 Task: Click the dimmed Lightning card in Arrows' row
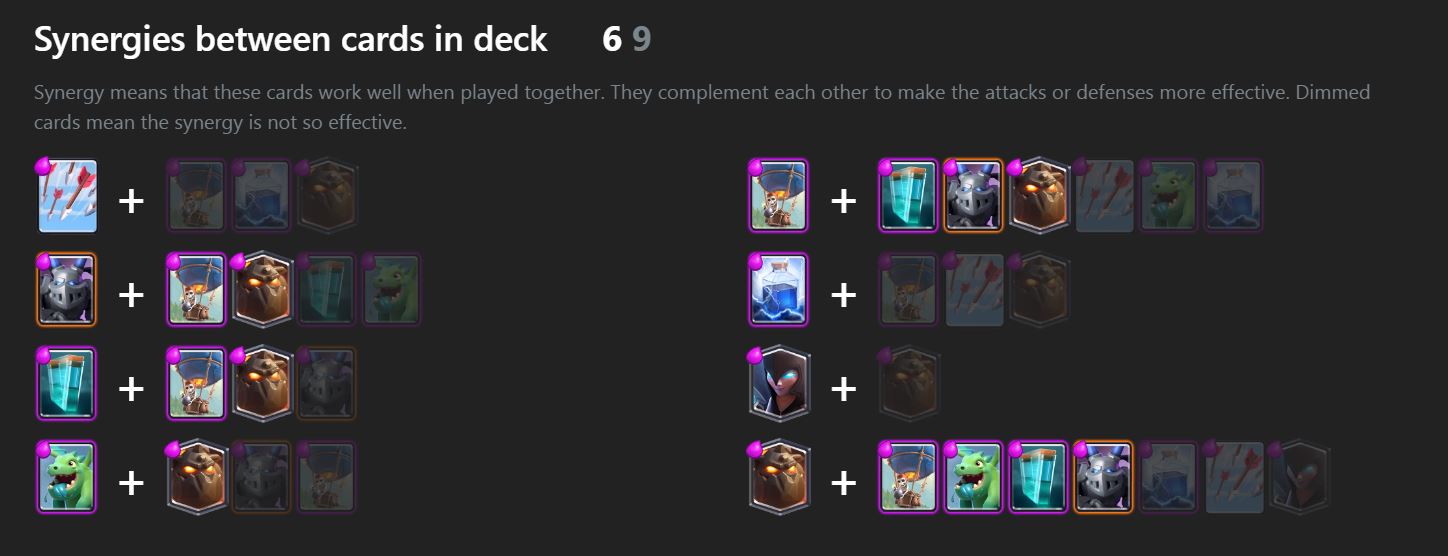[261, 196]
